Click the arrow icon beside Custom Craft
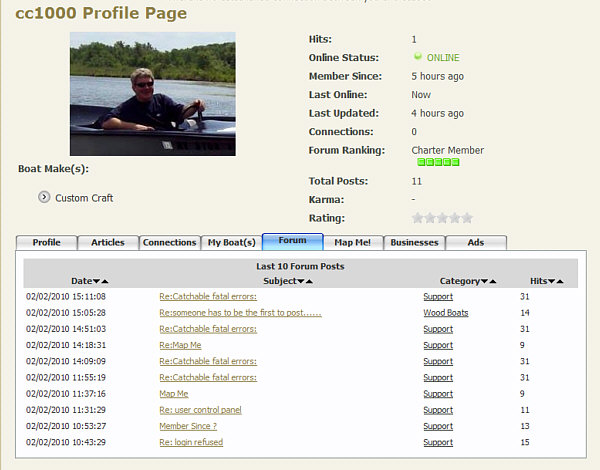The width and height of the screenshot is (600, 470). 44,197
